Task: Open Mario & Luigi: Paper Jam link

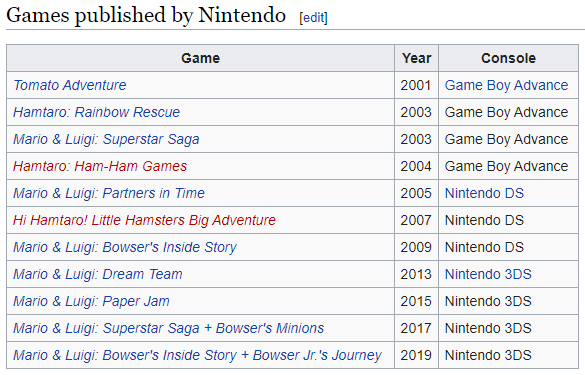Action: 91,301
